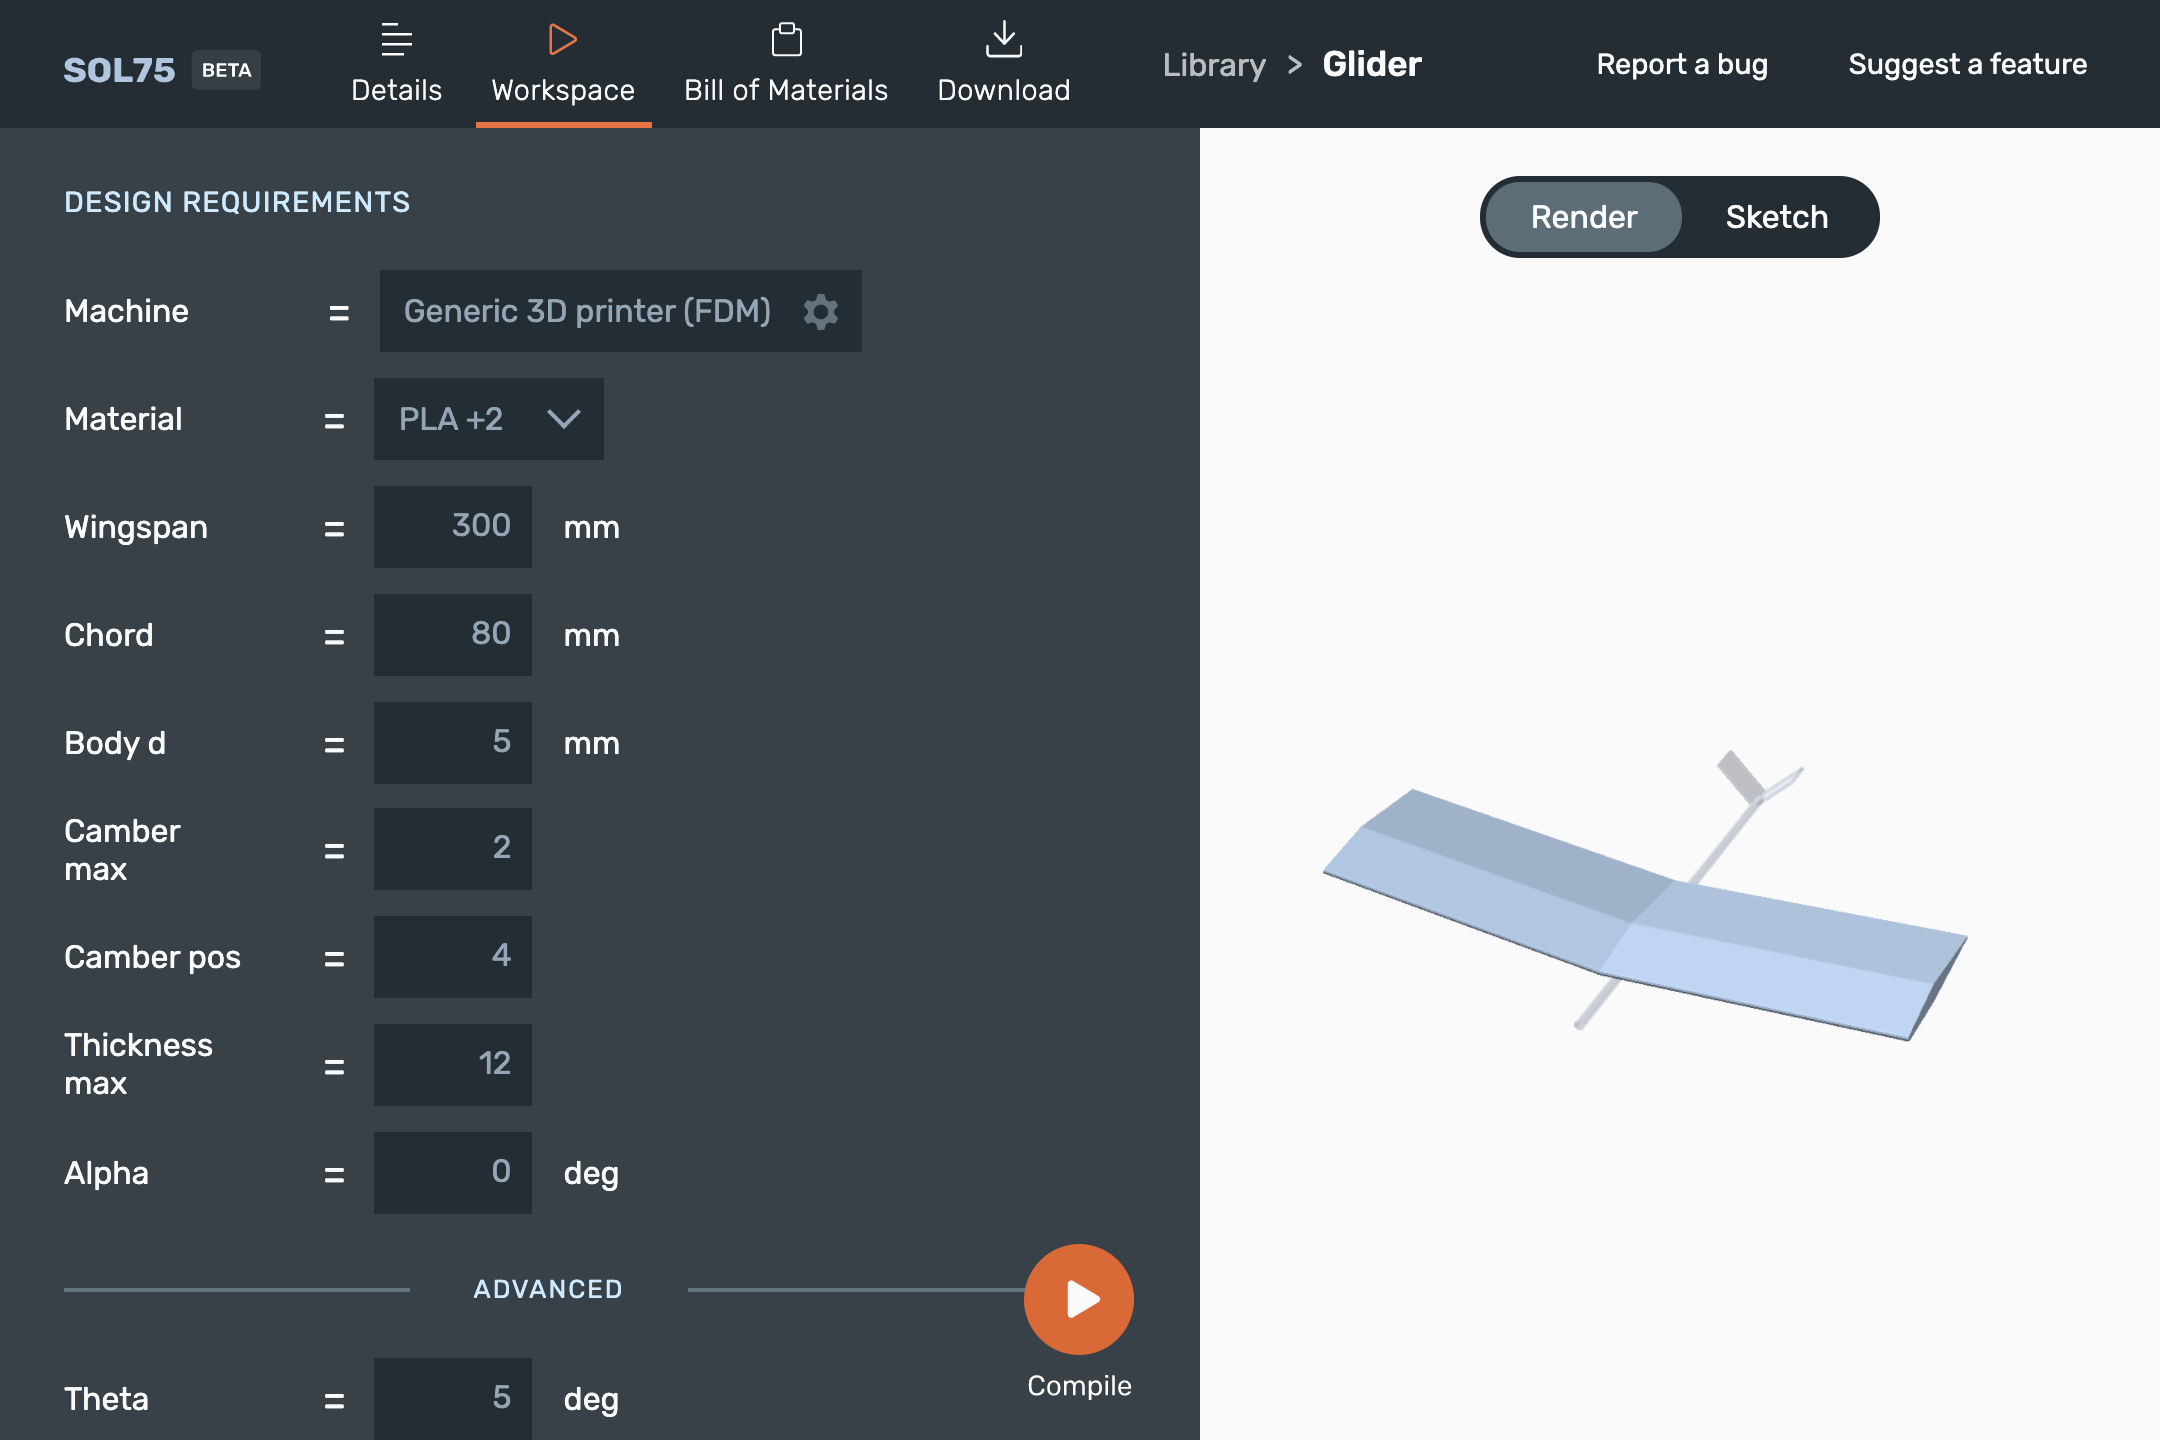Click the Chord input field
The height and width of the screenshot is (1440, 2160).
(453, 635)
